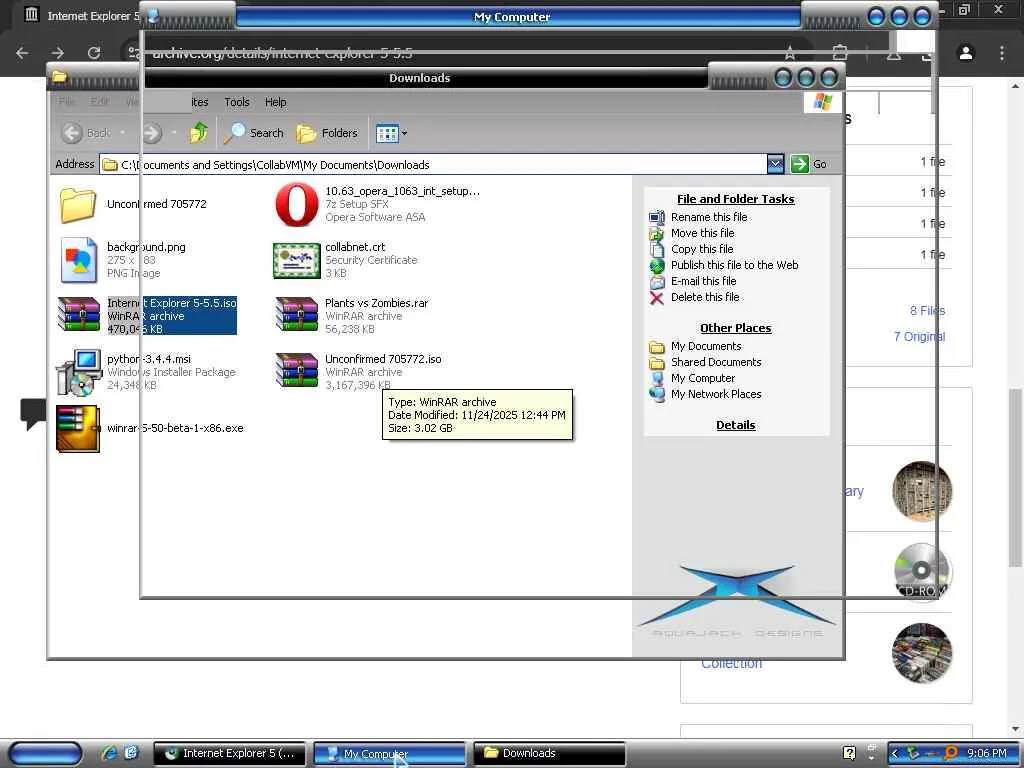
Task: Collapse the Other Places section
Action: (735, 328)
